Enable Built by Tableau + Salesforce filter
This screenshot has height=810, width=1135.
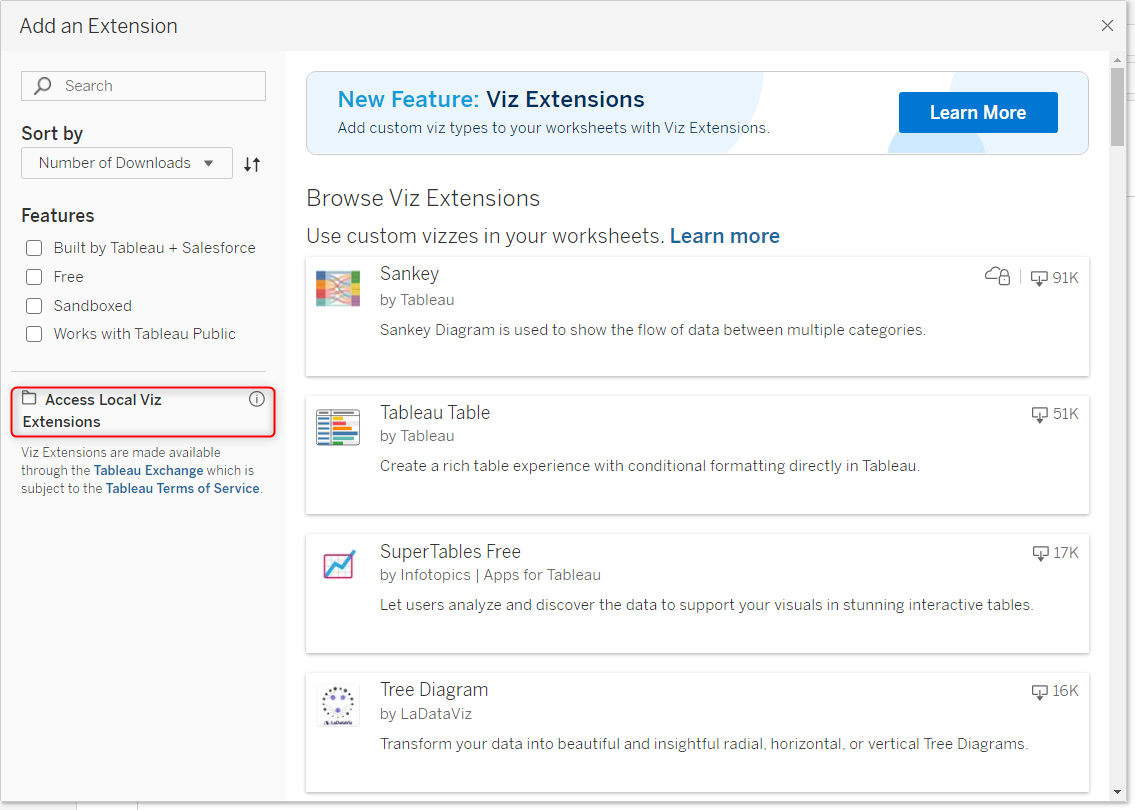[x=34, y=248]
